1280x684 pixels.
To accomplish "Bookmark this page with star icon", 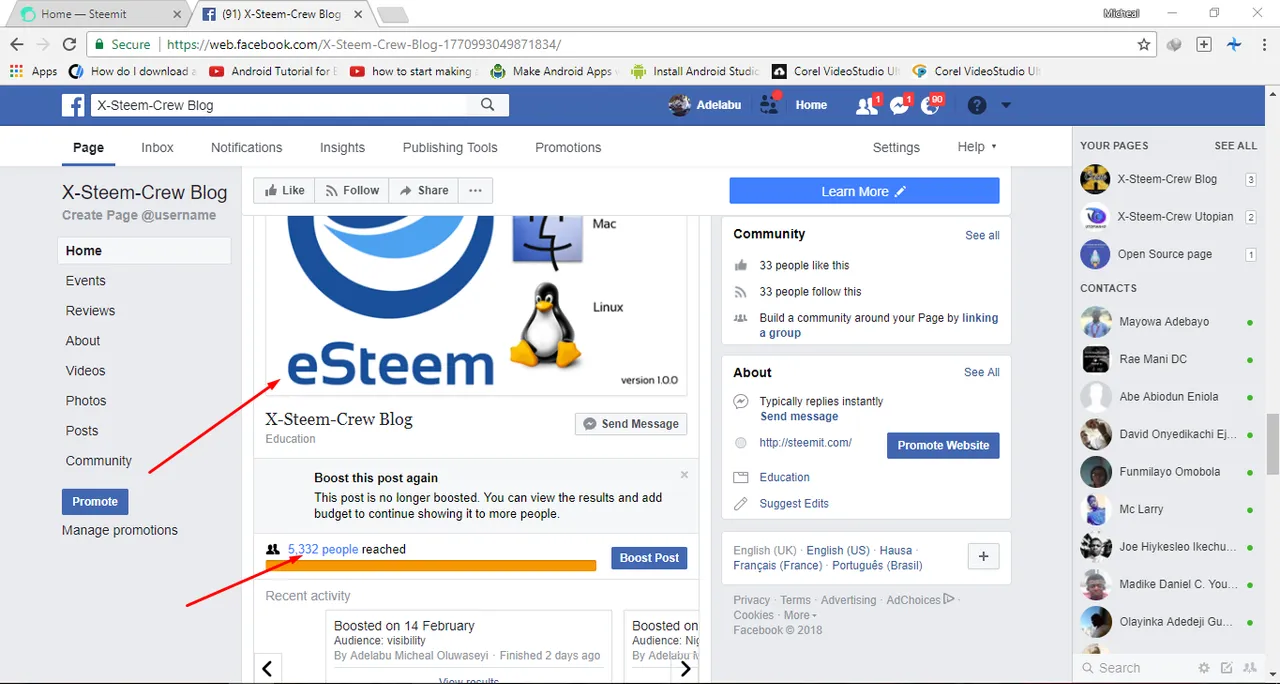I will click(1144, 44).
